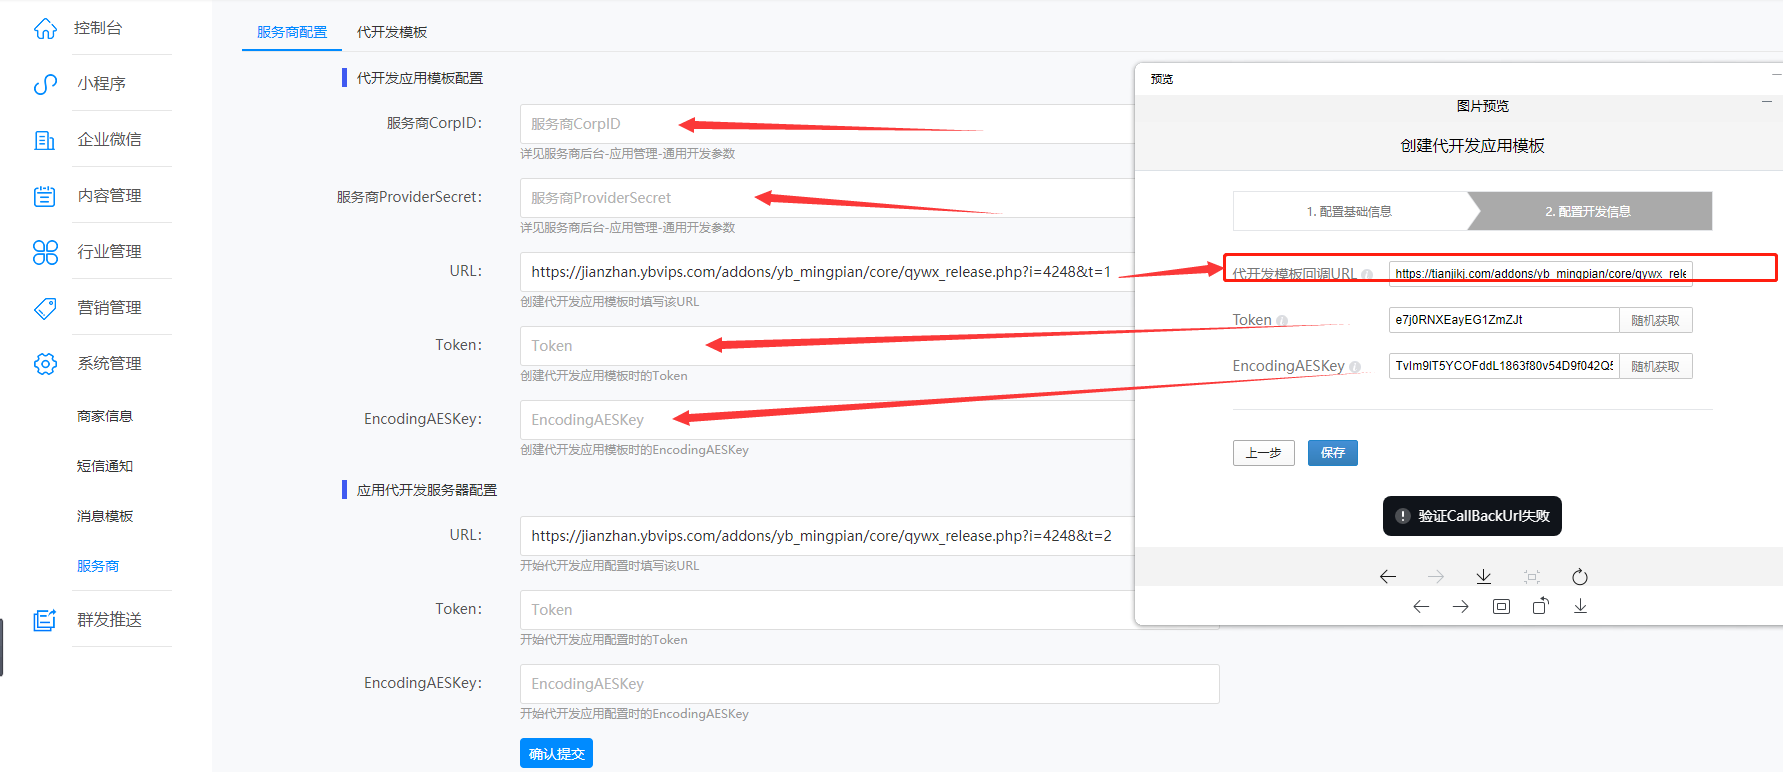Click hint text 创建代开发应用模板时的Token

tap(604, 376)
